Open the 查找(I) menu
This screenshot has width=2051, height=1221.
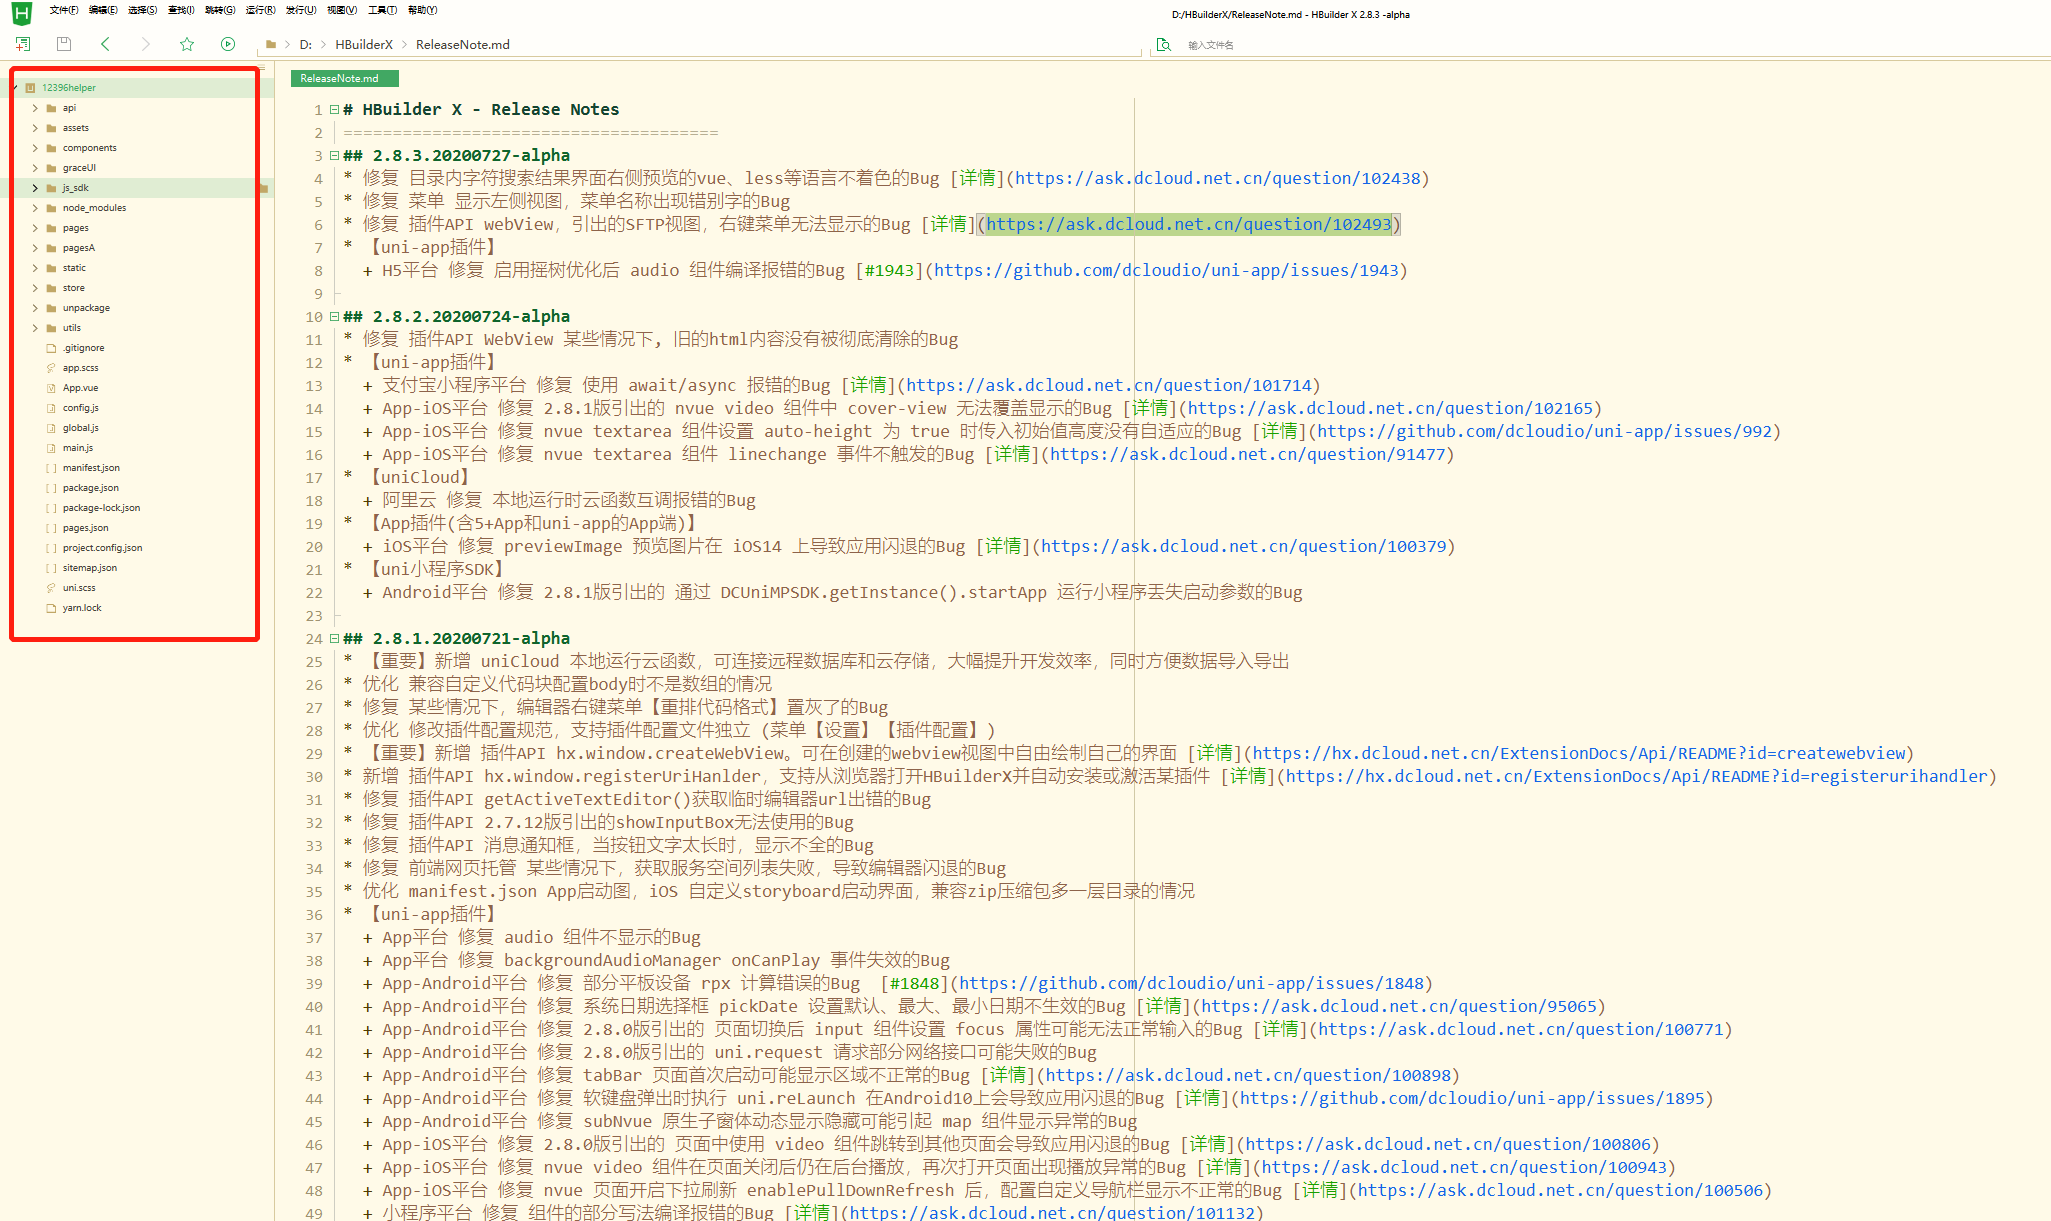(181, 10)
